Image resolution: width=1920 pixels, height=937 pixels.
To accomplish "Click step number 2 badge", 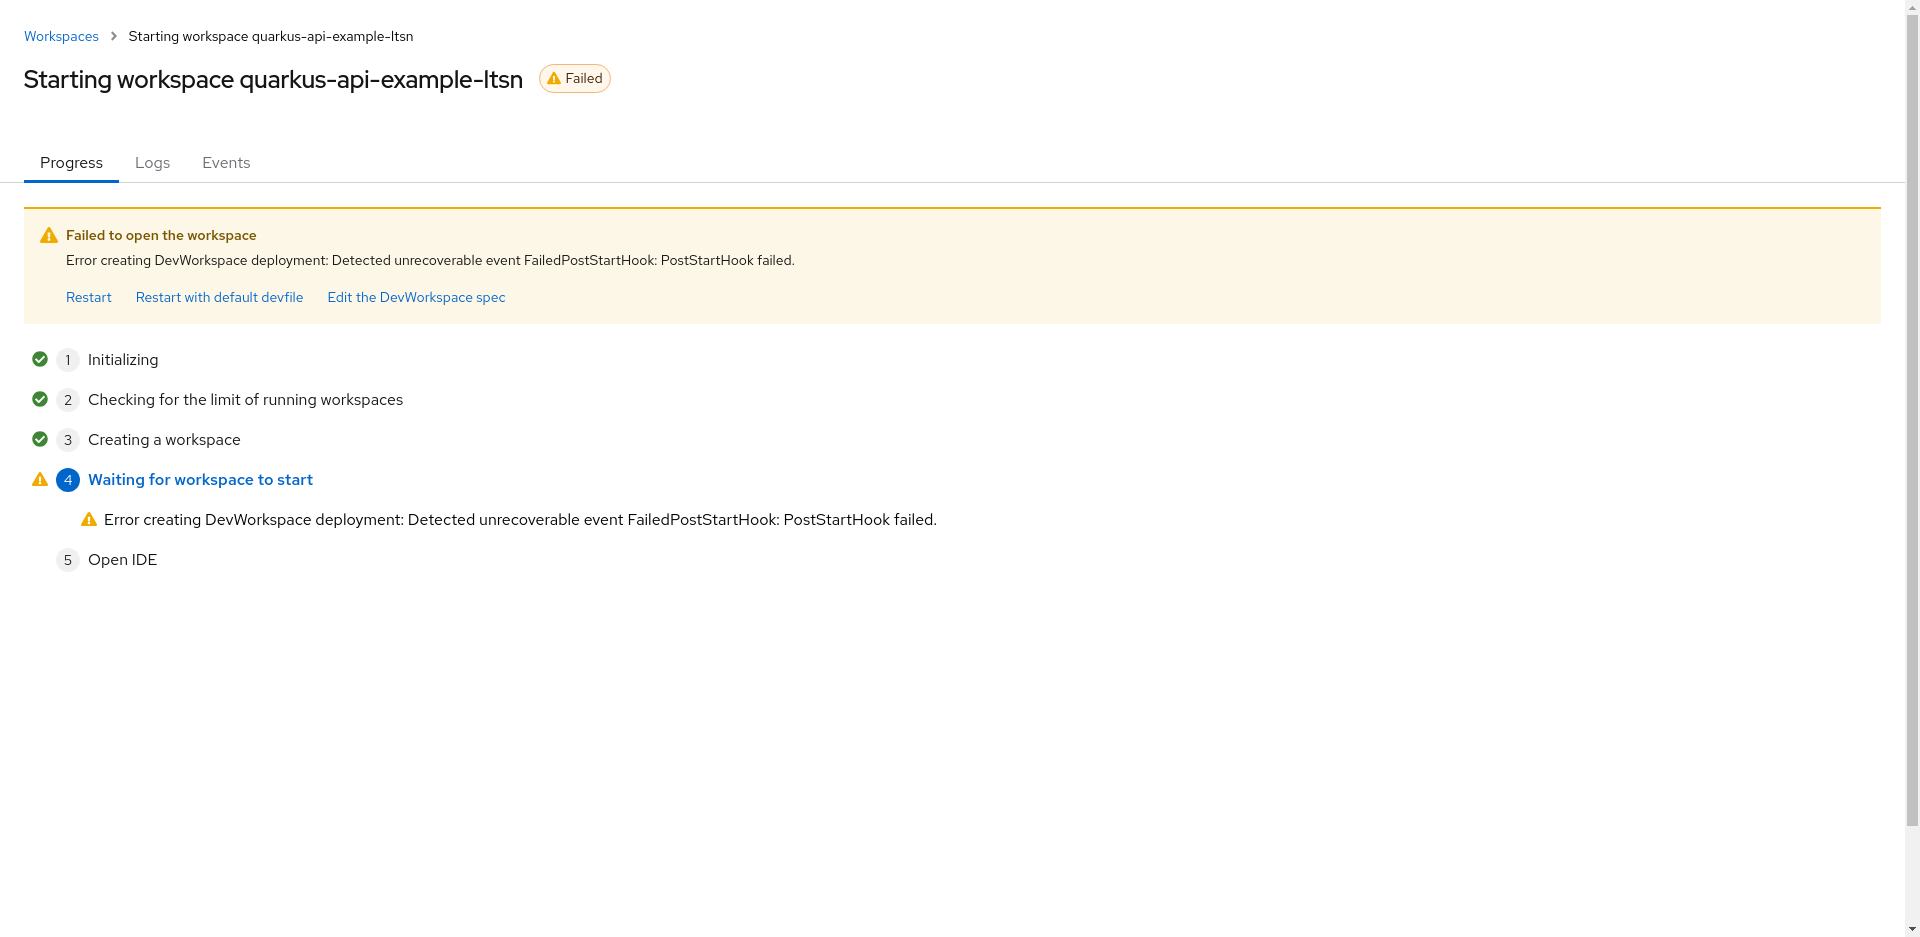I will [68, 400].
